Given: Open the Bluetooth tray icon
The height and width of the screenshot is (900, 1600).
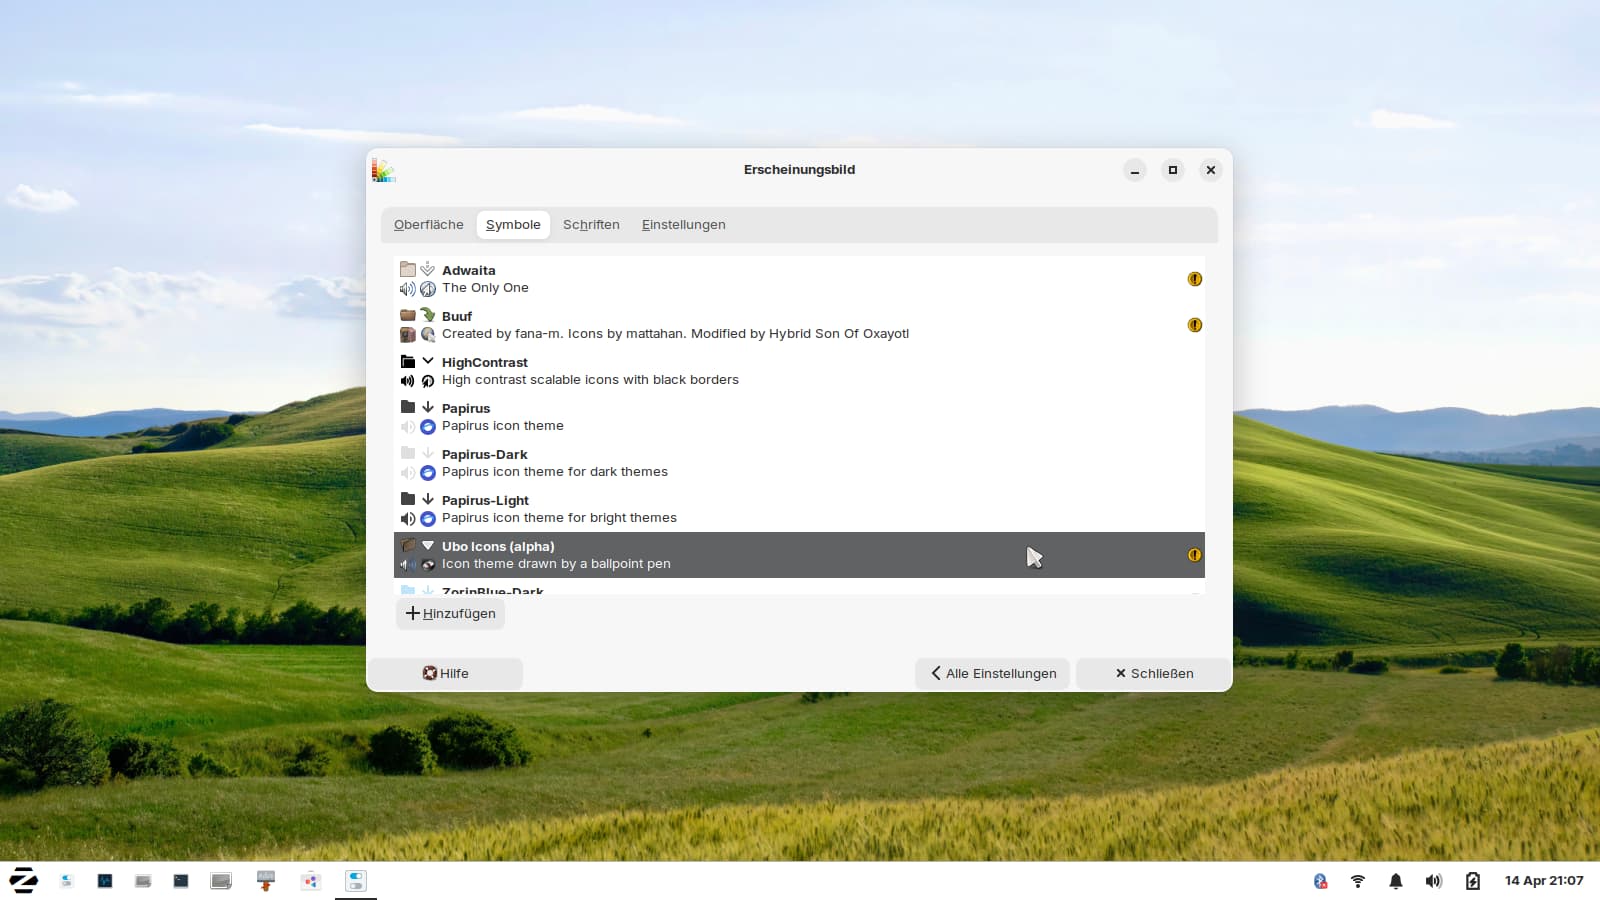Looking at the screenshot, I should [x=1320, y=881].
